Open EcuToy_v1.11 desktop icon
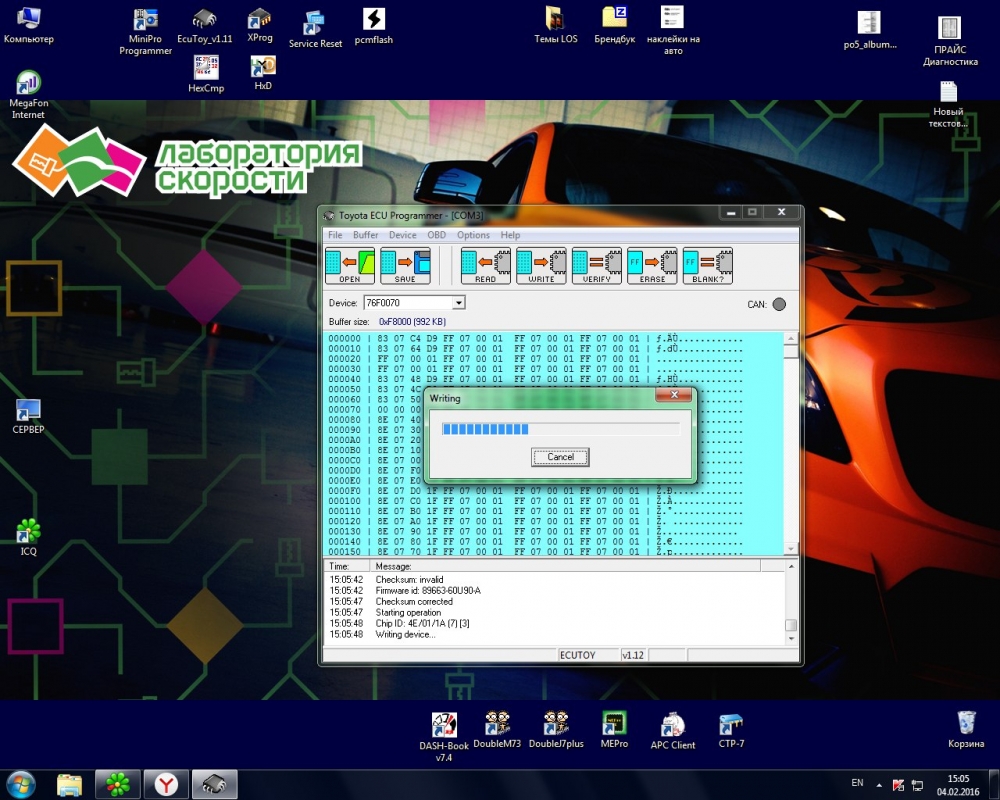1000x800 pixels. click(205, 26)
